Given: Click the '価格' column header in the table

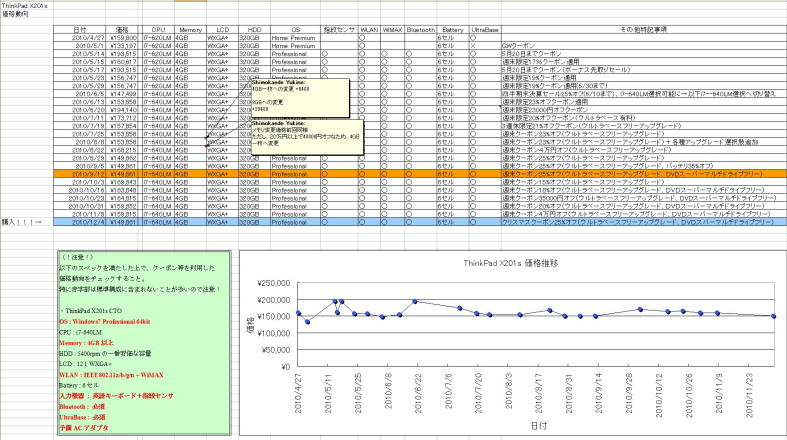Looking at the screenshot, I should pos(122,30).
